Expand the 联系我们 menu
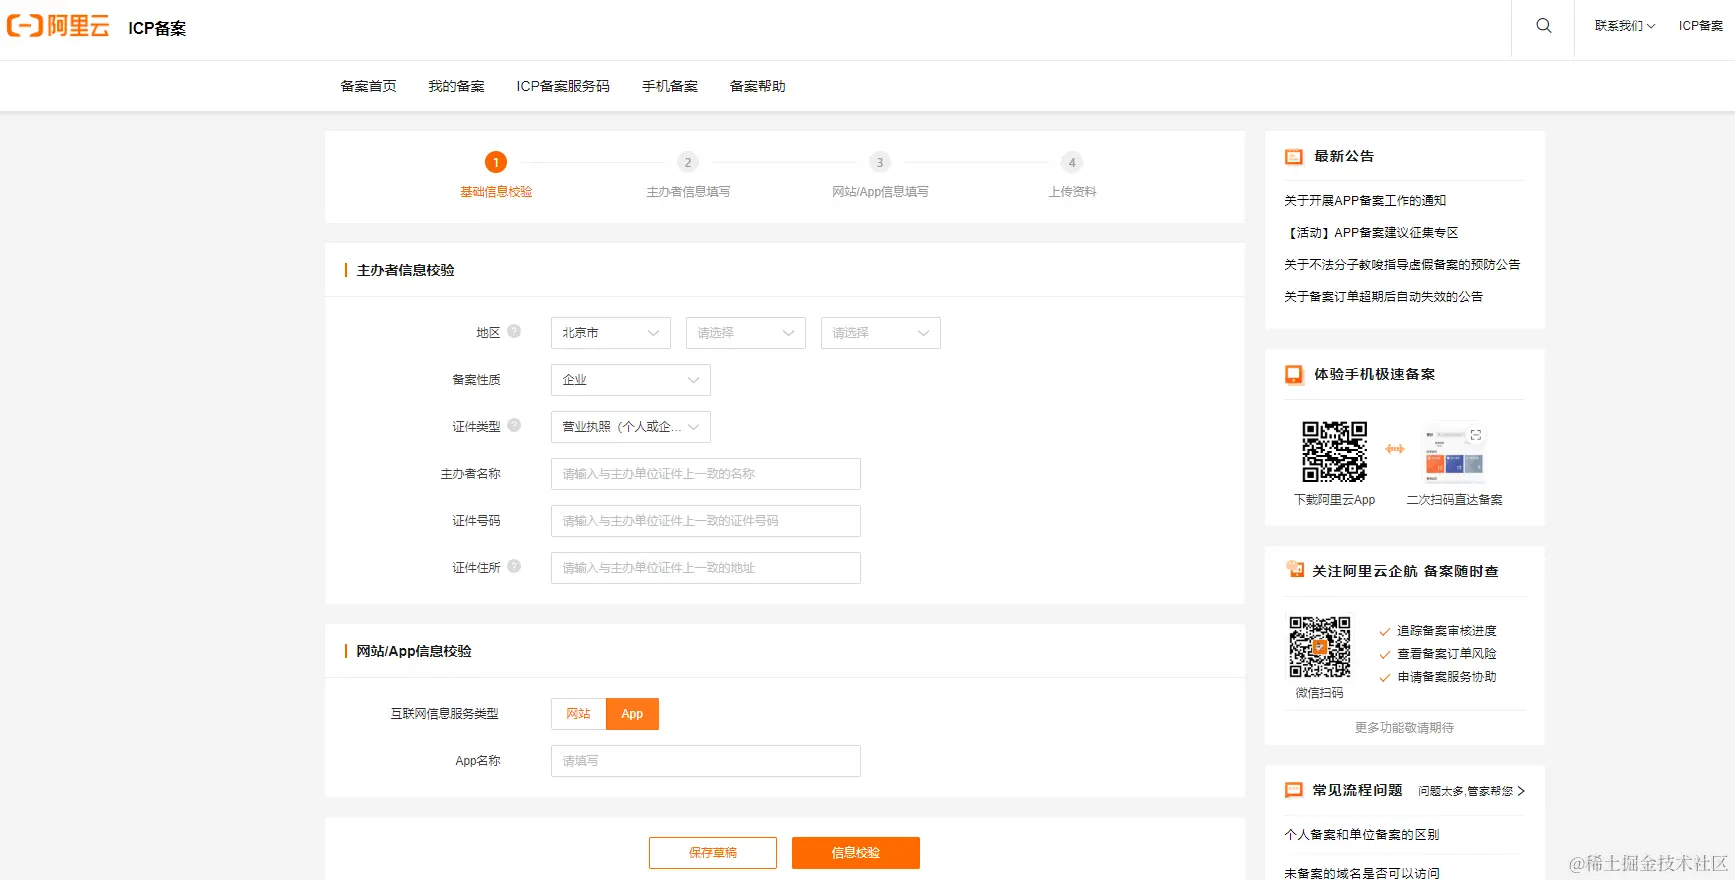This screenshot has height=880, width=1735. pyautogui.click(x=1625, y=26)
